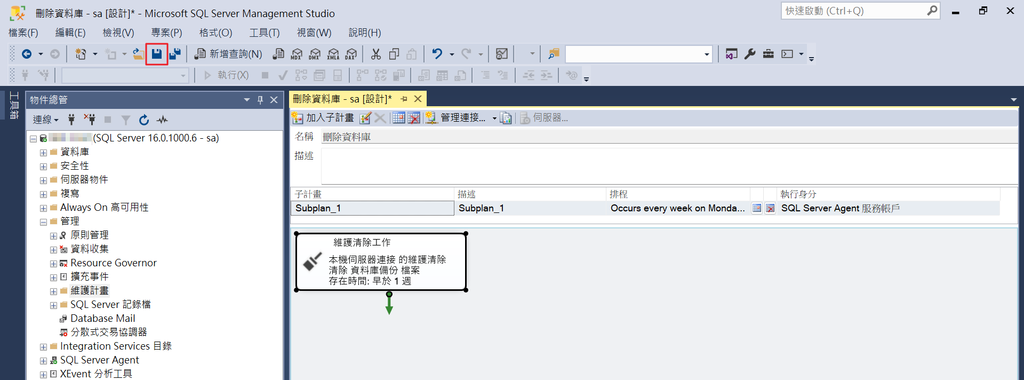Screen dimensions: 1024x380
Task: Toggle pin on the 刪除資料庫 document tab
Action: click(404, 99)
